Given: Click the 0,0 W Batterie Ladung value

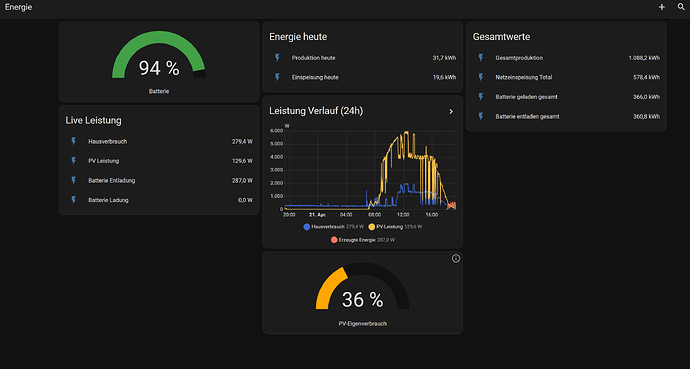Looking at the screenshot, I should pos(246,200).
